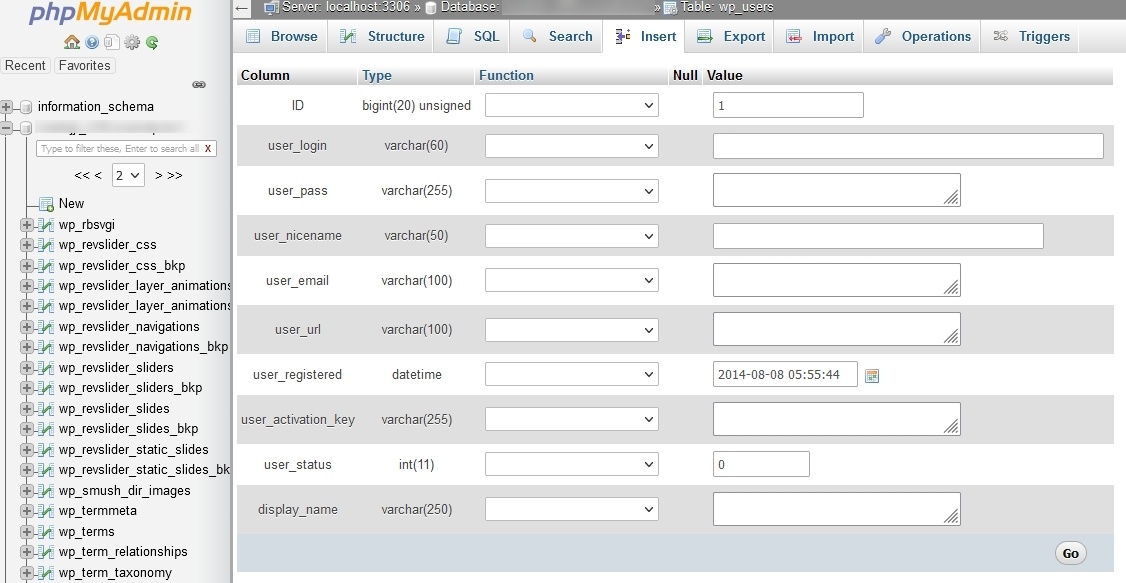
Task: Open the Favorites tables button
Action: click(x=85, y=65)
